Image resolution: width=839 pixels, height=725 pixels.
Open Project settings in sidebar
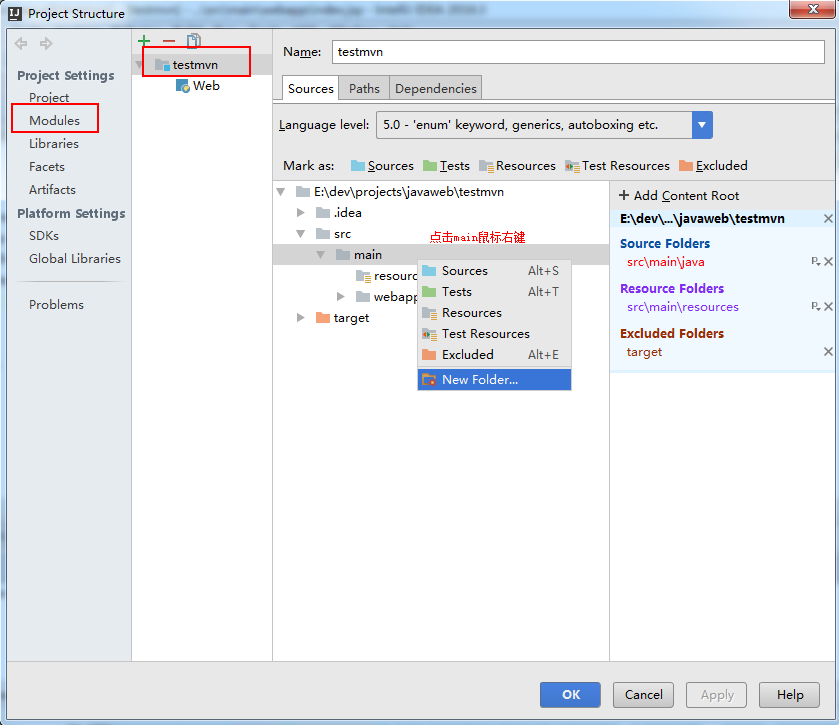point(49,97)
